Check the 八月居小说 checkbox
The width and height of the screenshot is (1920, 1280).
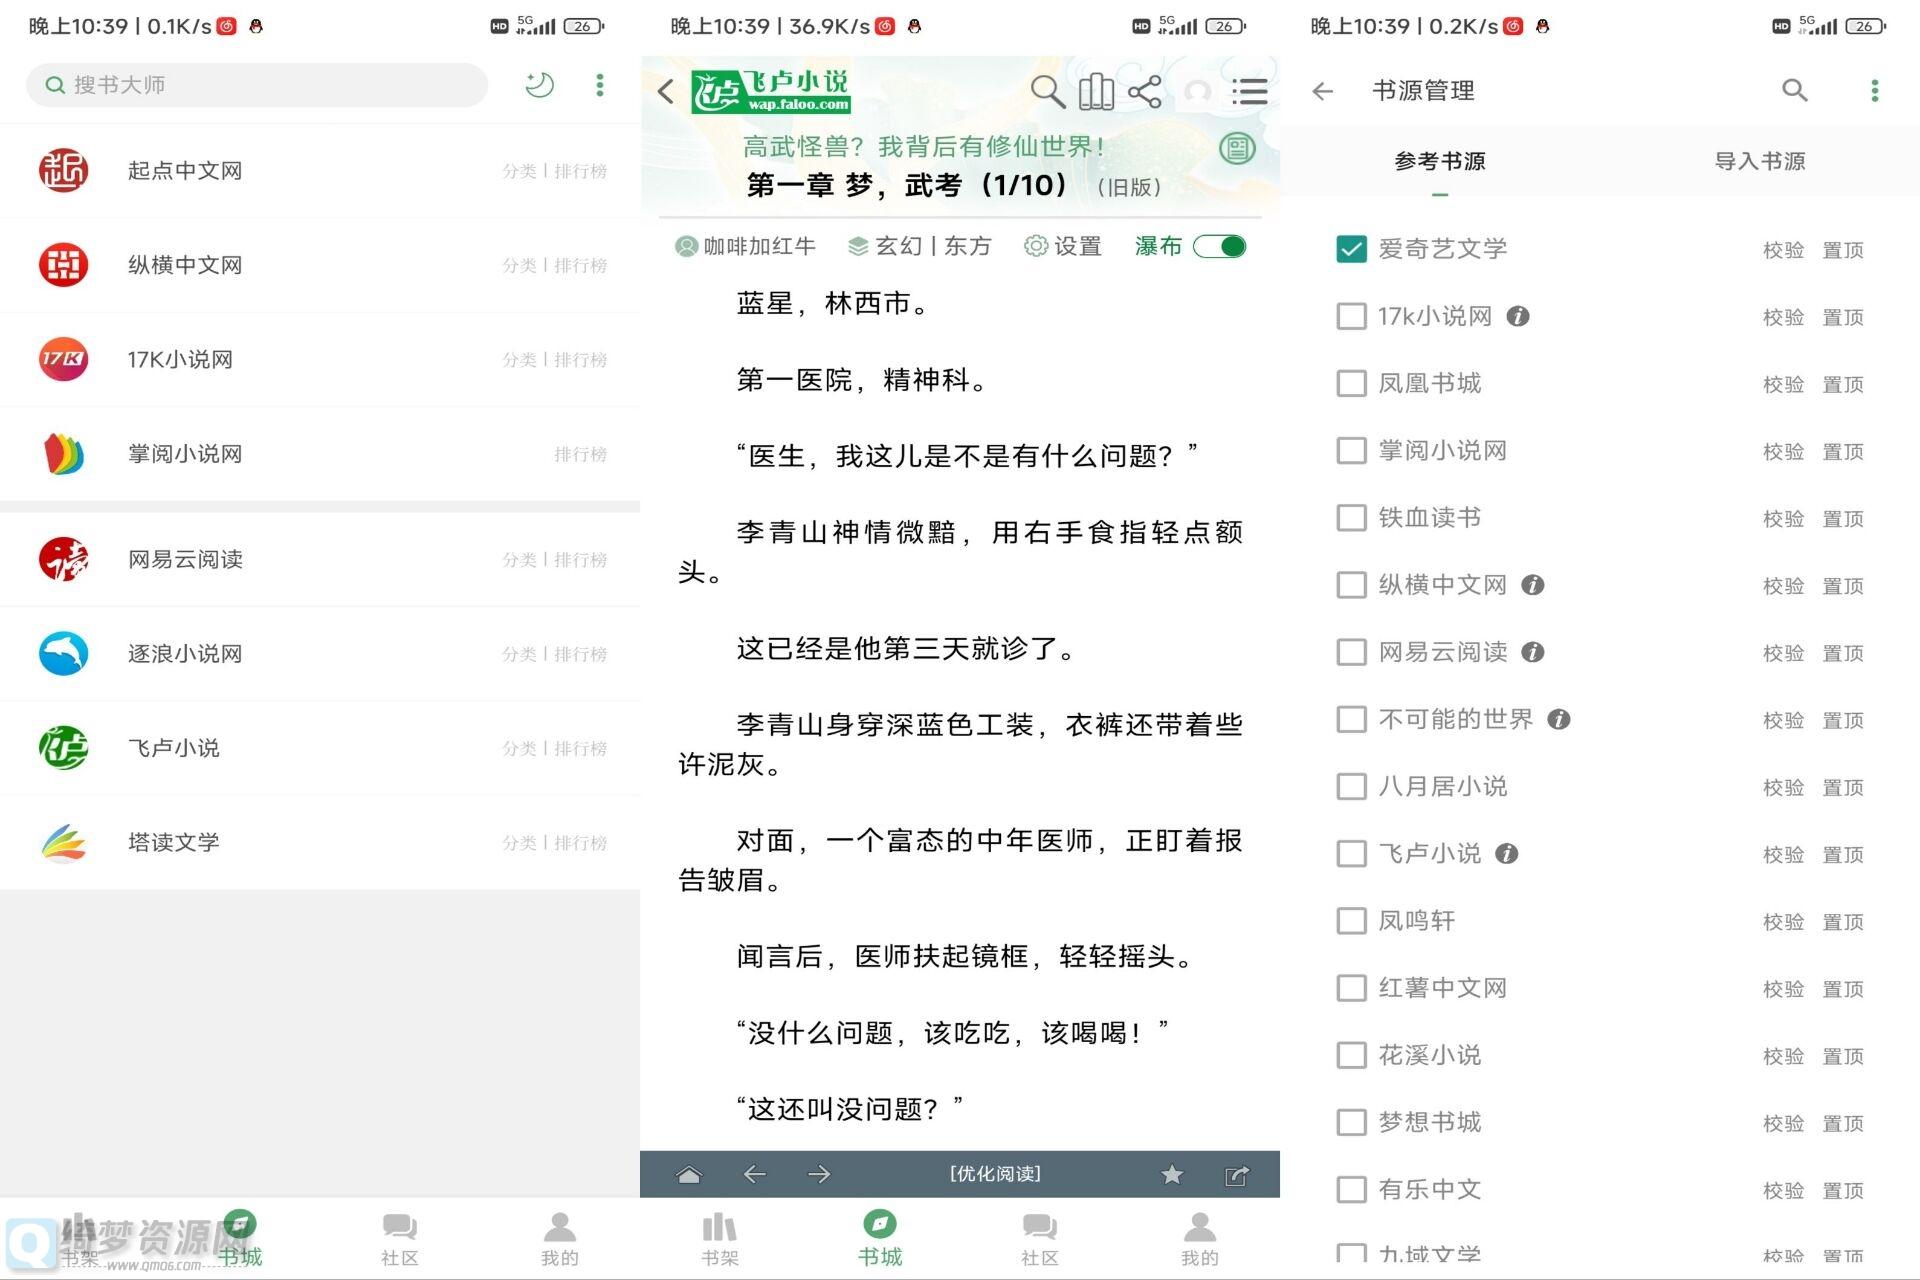pos(1351,786)
